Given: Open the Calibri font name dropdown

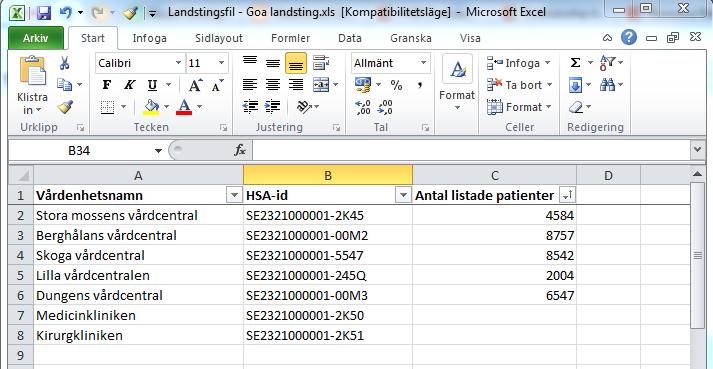Looking at the screenshot, I should pos(179,63).
